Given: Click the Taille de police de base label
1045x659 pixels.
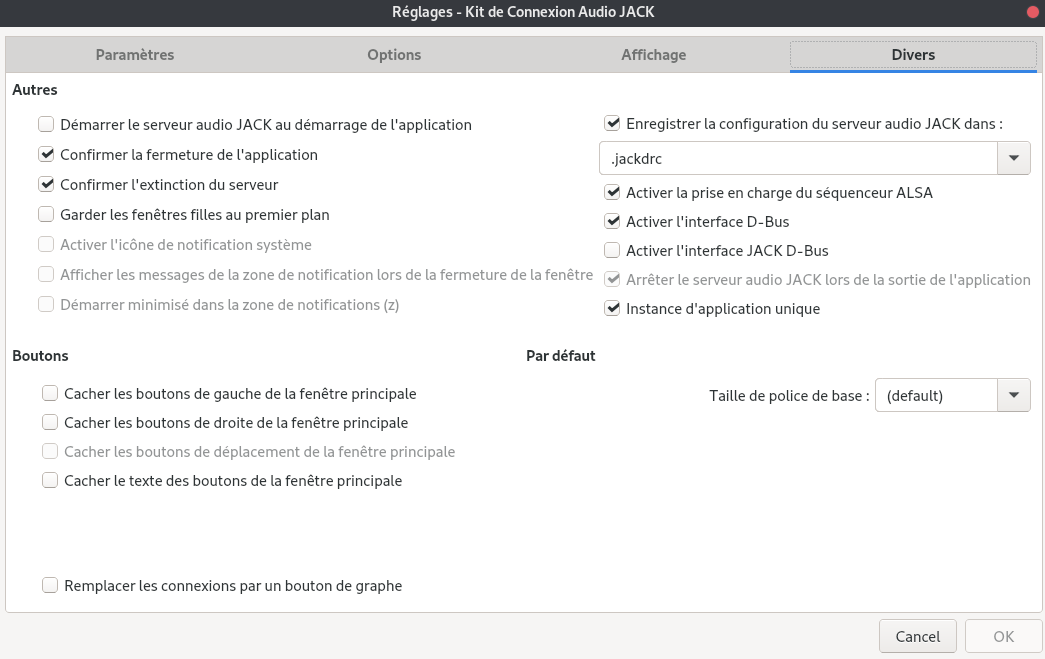Looking at the screenshot, I should click(x=789, y=396).
